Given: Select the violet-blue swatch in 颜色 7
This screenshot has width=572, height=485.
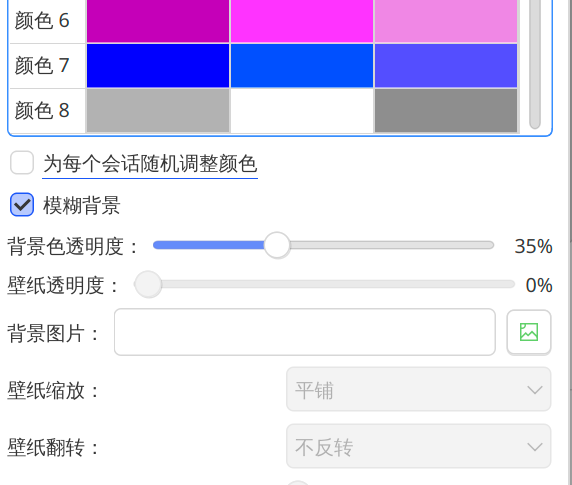Looking at the screenshot, I should click(x=446, y=66).
